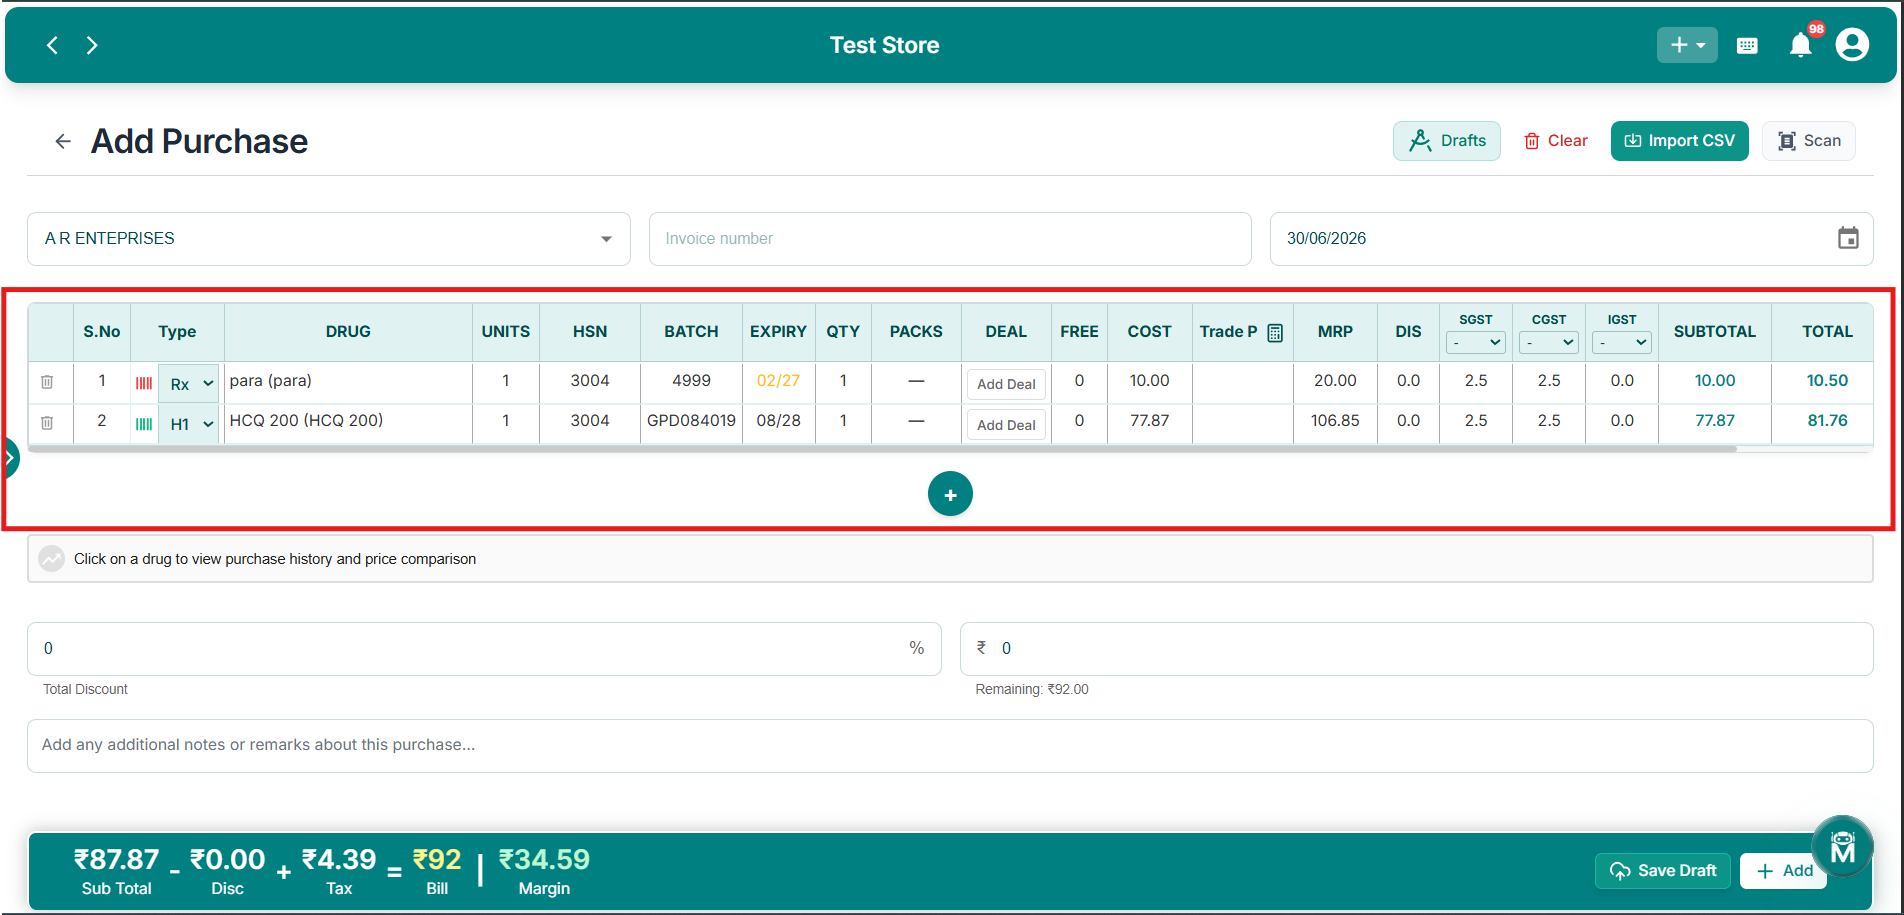
Task: Clear the purchase form
Action: pos(1556,141)
